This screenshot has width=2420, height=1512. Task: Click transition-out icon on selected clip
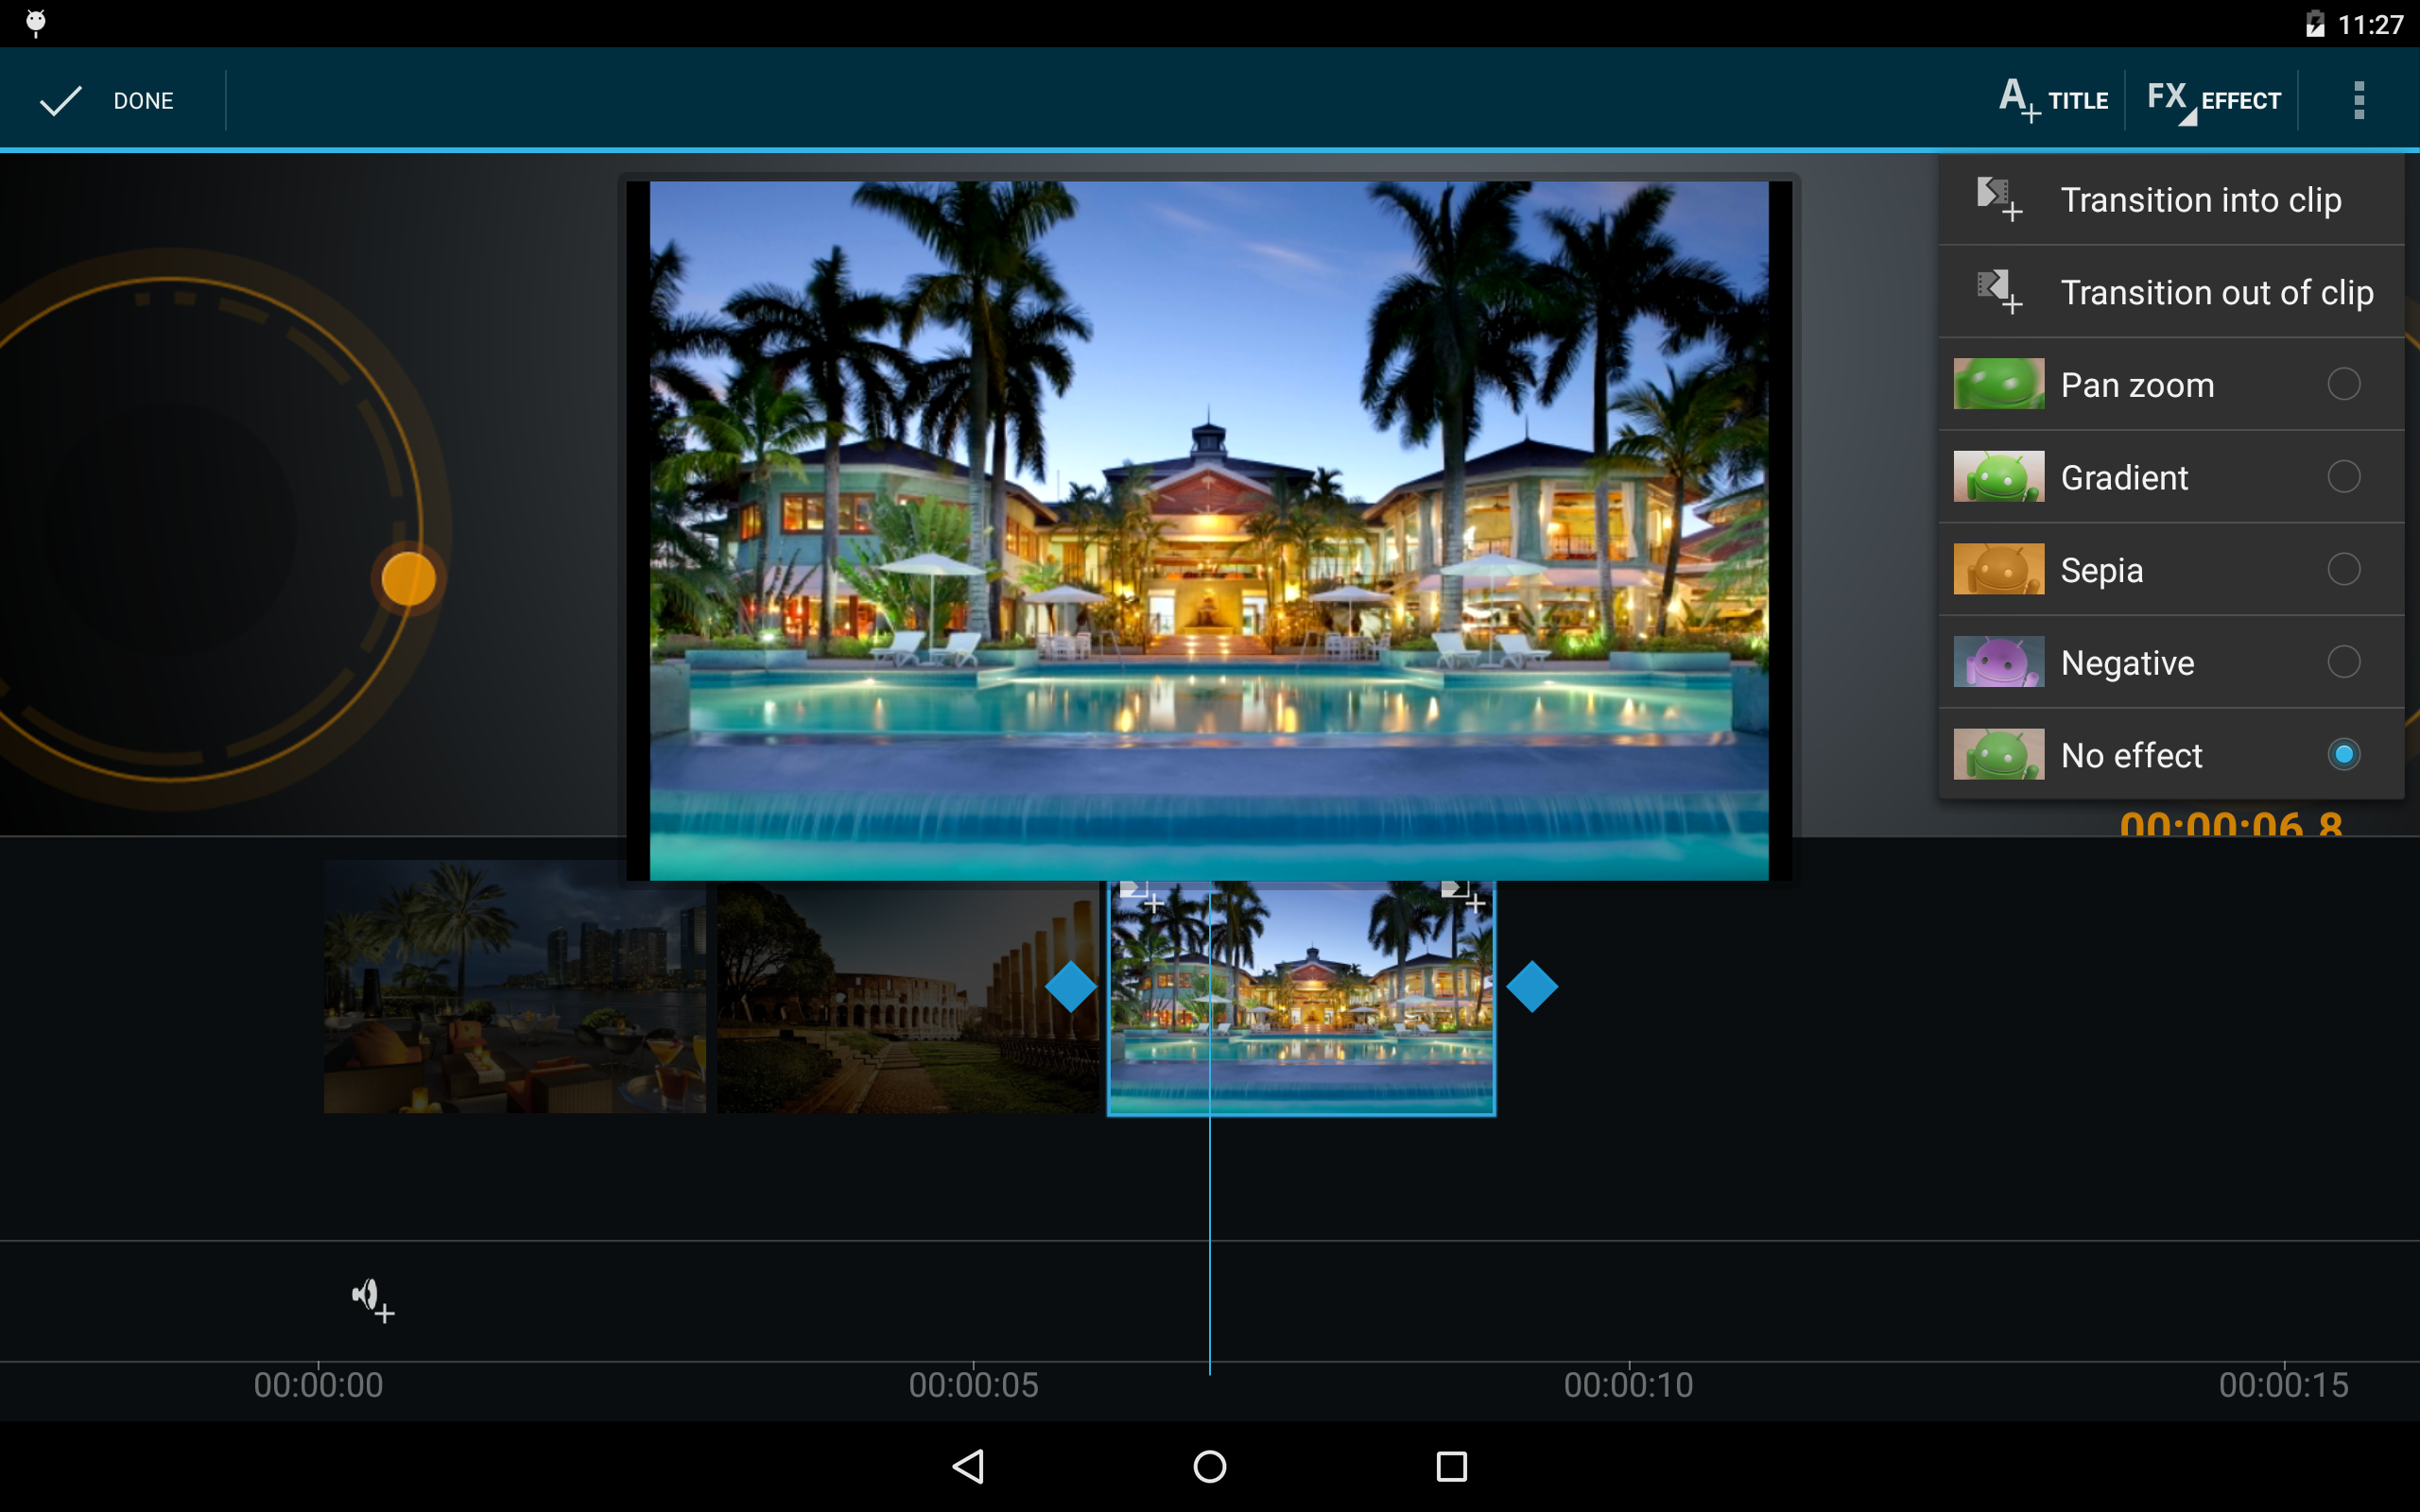tap(1463, 895)
